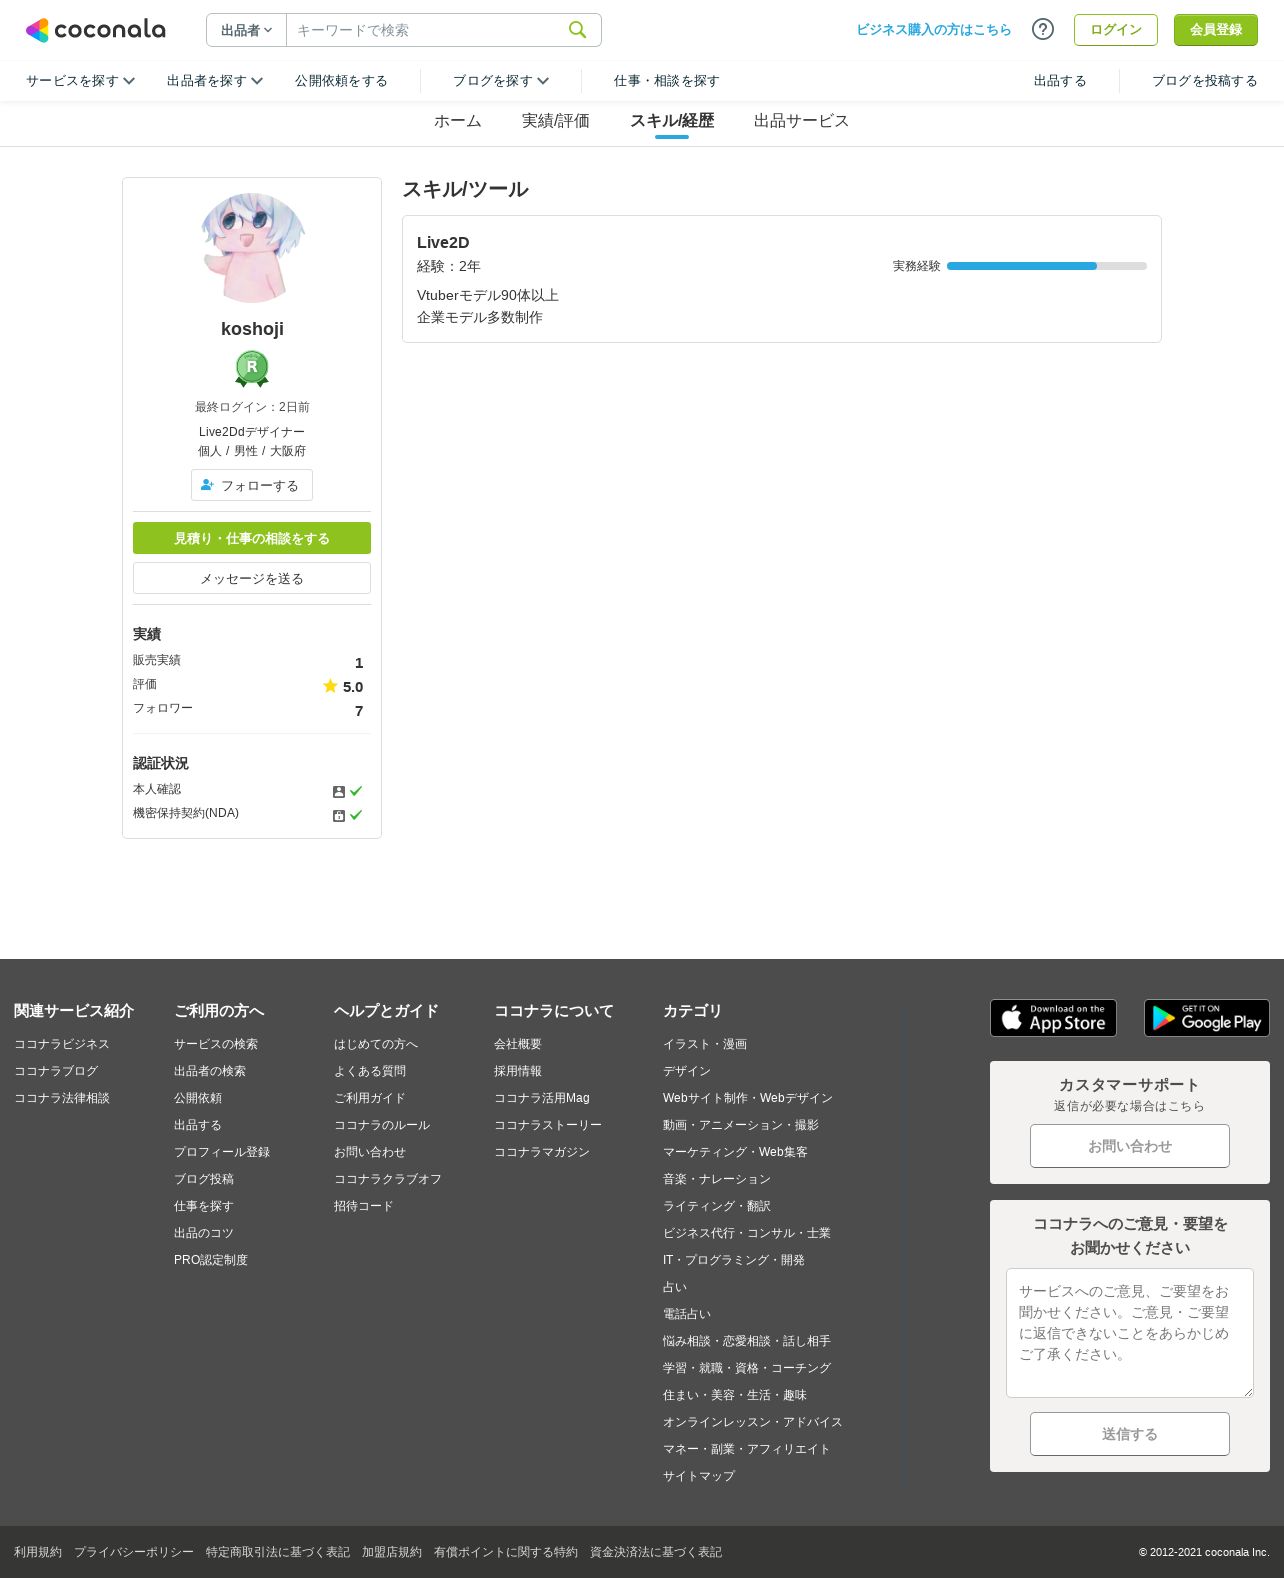Click the green R rank badge

[252, 368]
